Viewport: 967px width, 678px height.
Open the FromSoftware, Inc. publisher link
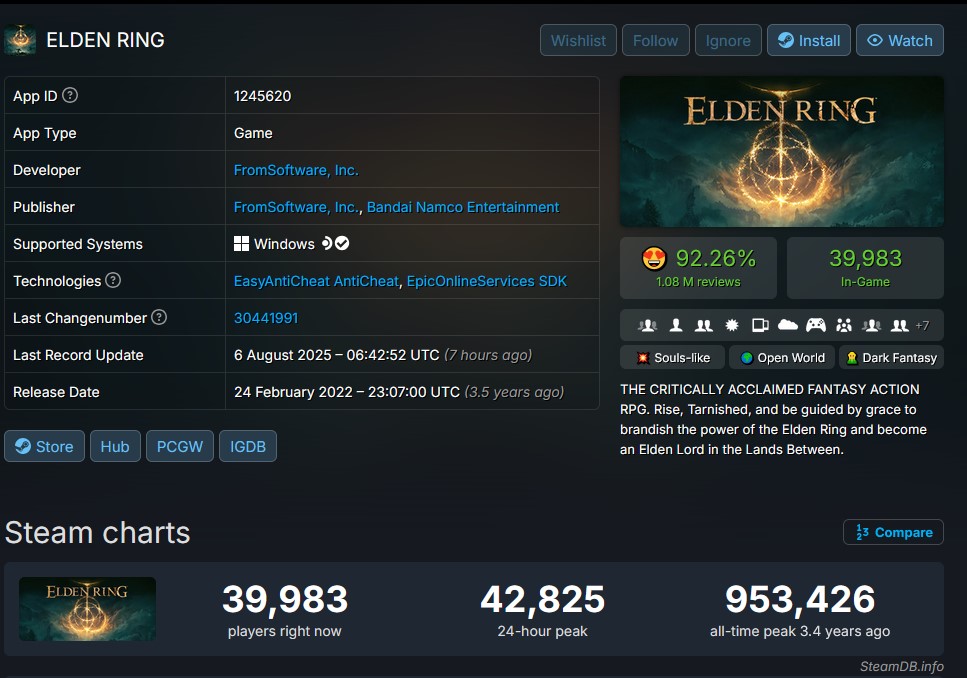tap(296, 207)
